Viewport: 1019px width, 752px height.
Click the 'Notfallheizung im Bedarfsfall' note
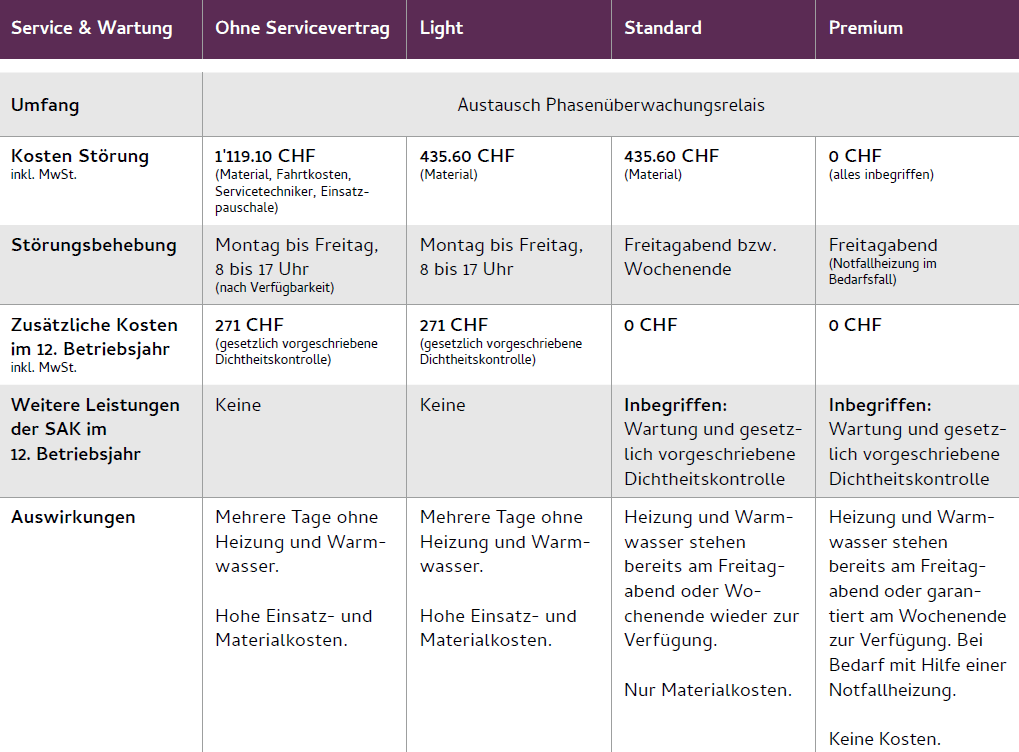click(x=882, y=272)
